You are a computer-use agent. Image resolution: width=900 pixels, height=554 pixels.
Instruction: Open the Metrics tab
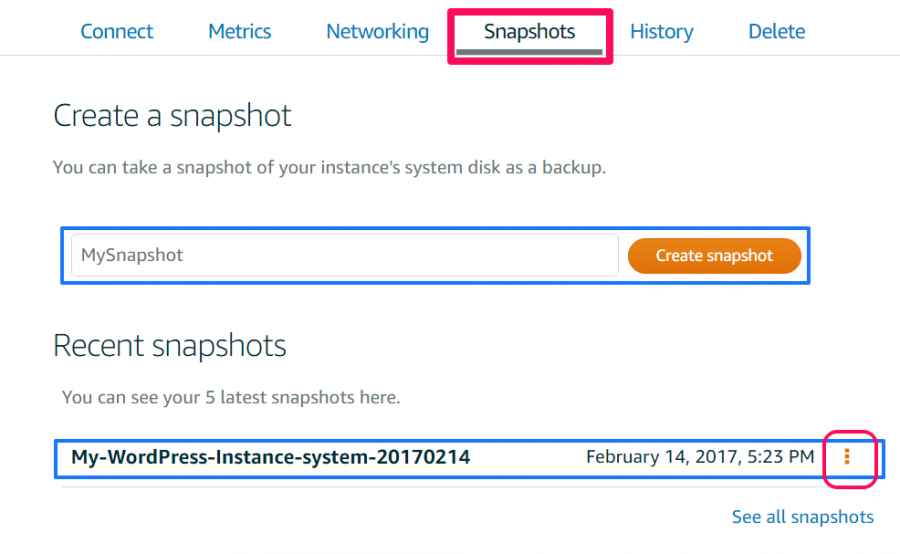(x=239, y=31)
